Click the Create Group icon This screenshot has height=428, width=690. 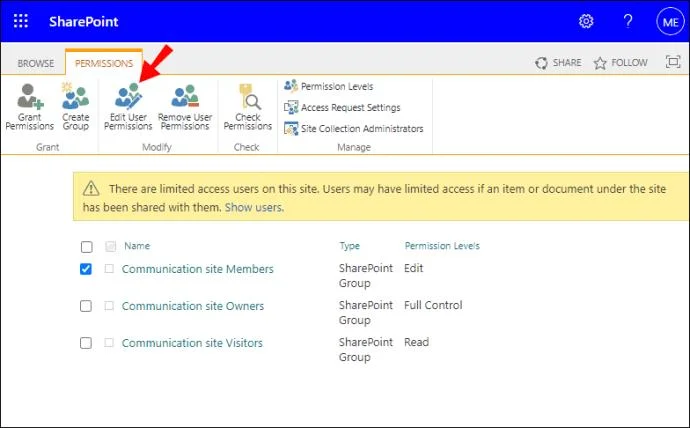point(75,96)
